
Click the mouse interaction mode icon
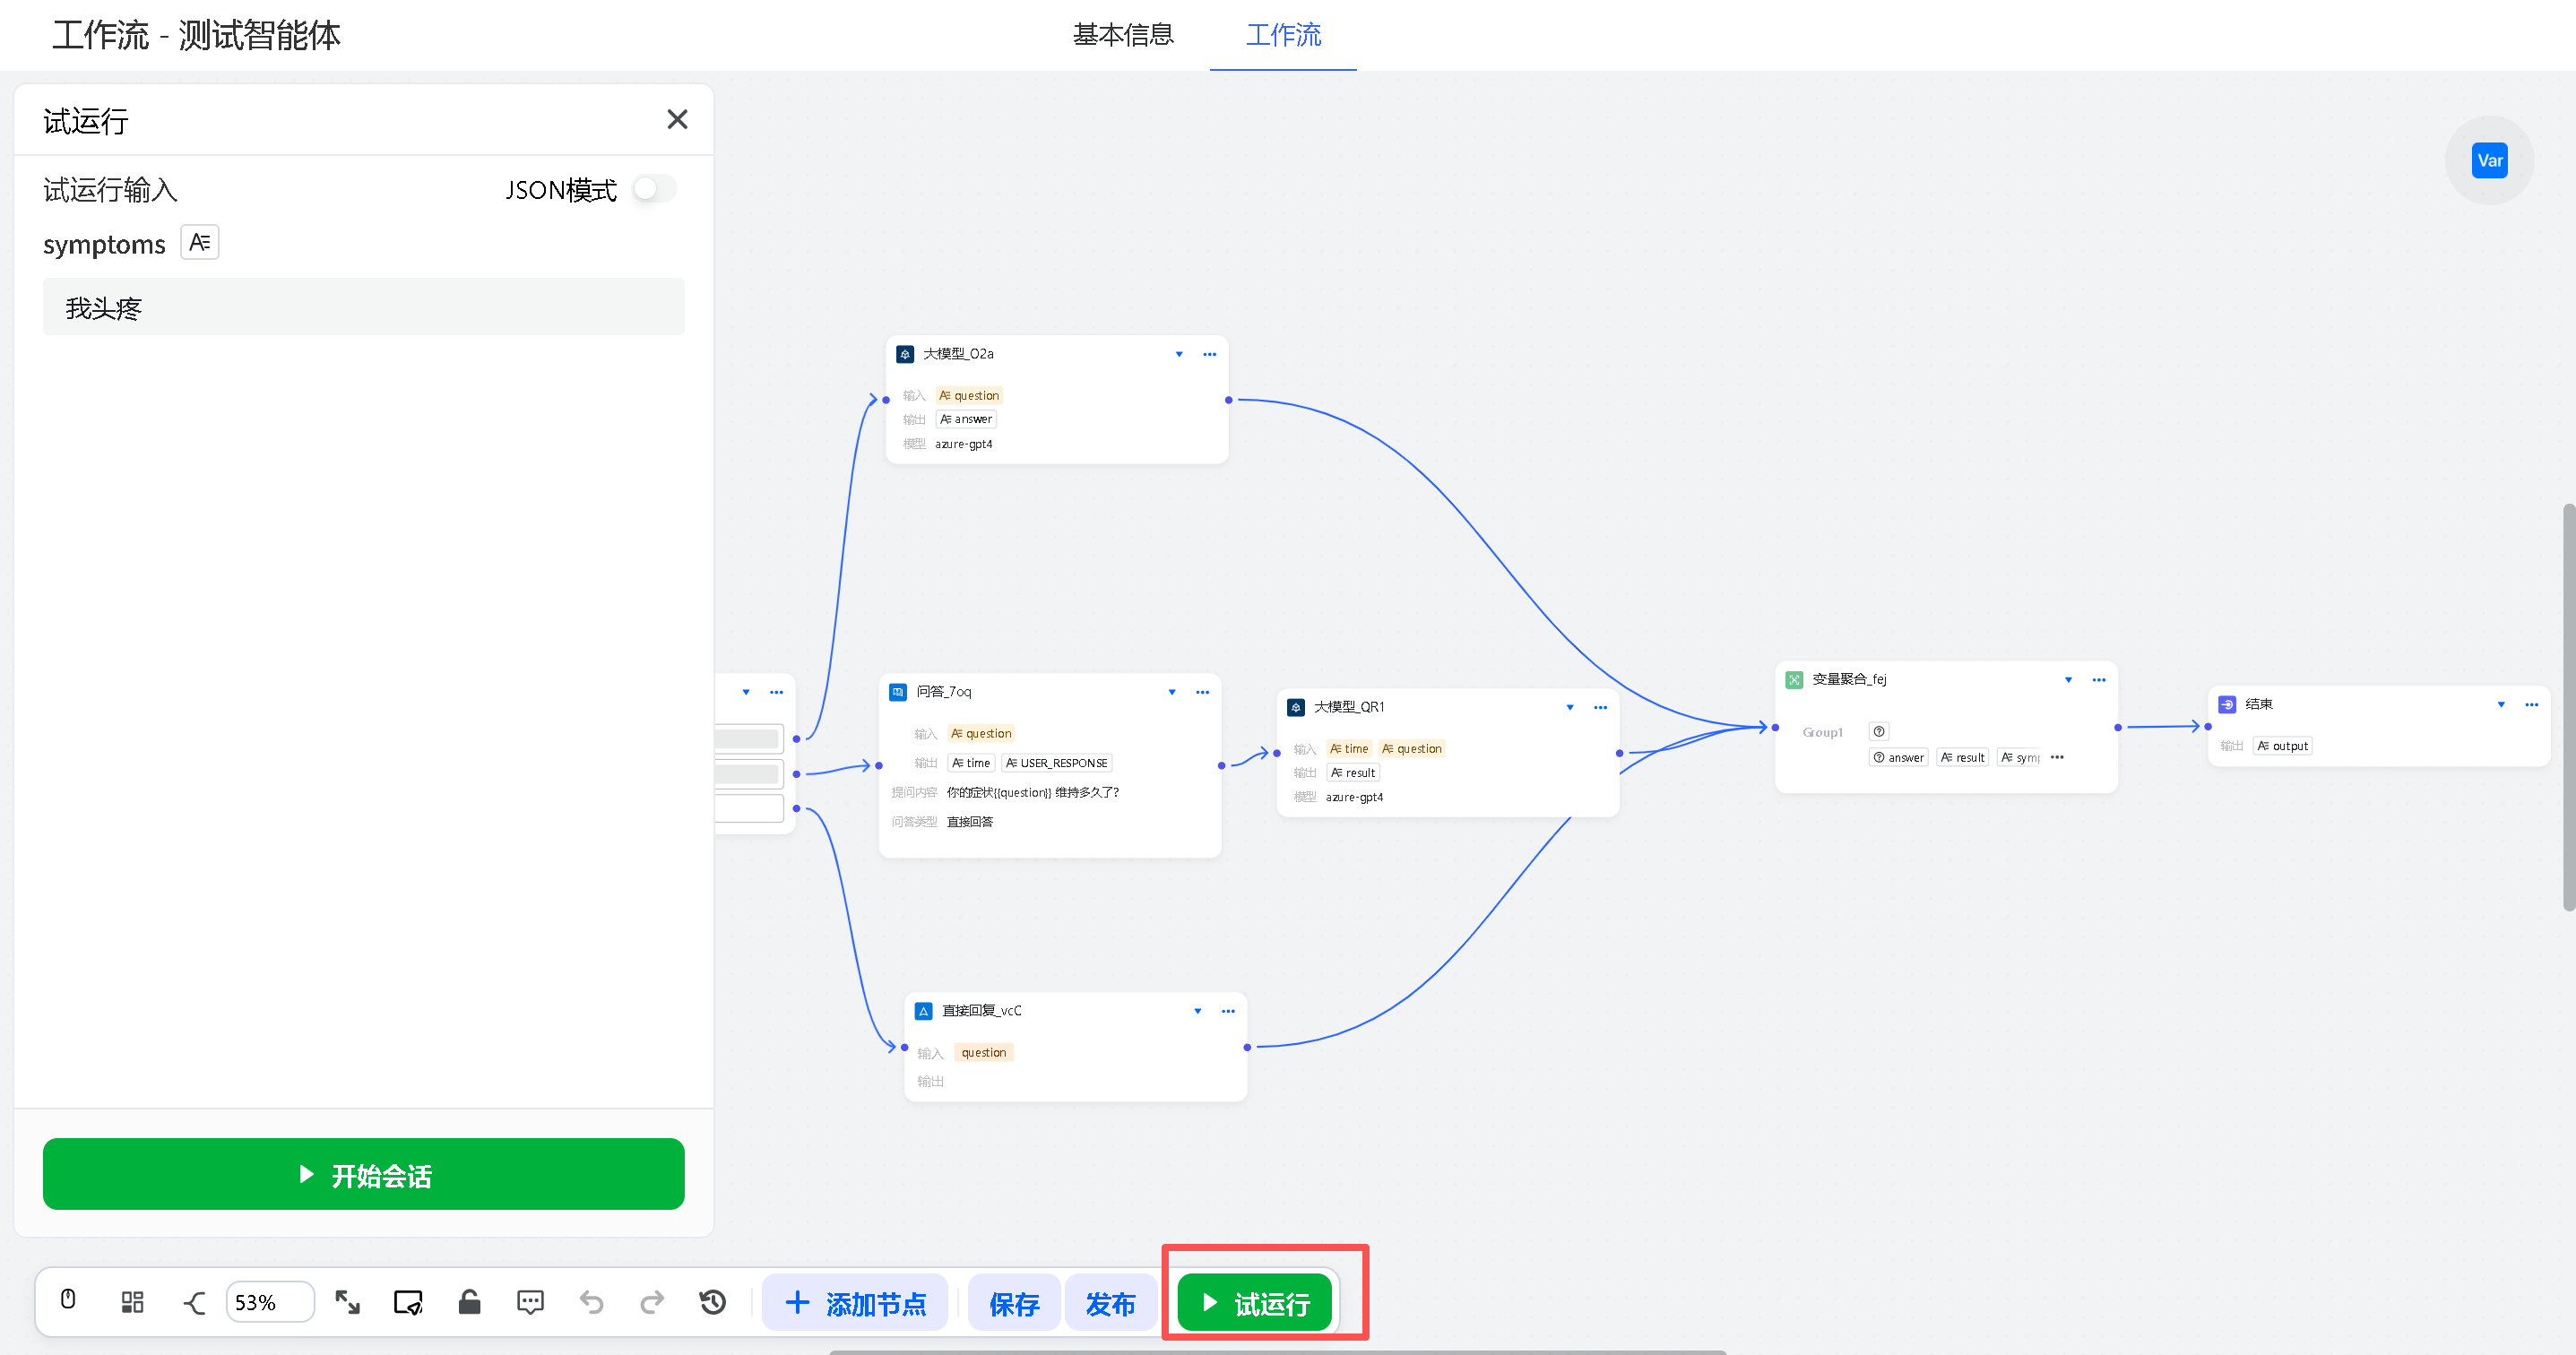click(68, 1300)
